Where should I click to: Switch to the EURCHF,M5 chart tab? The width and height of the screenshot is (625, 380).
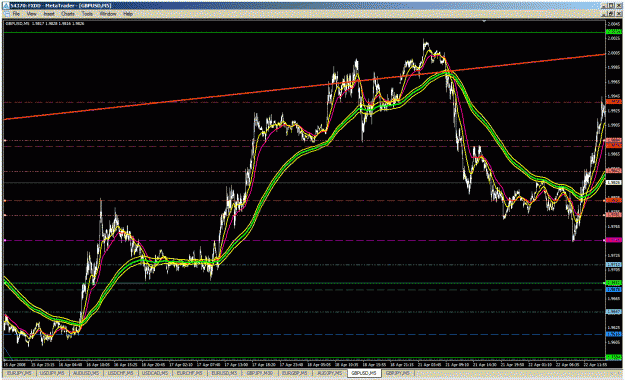click(x=191, y=373)
